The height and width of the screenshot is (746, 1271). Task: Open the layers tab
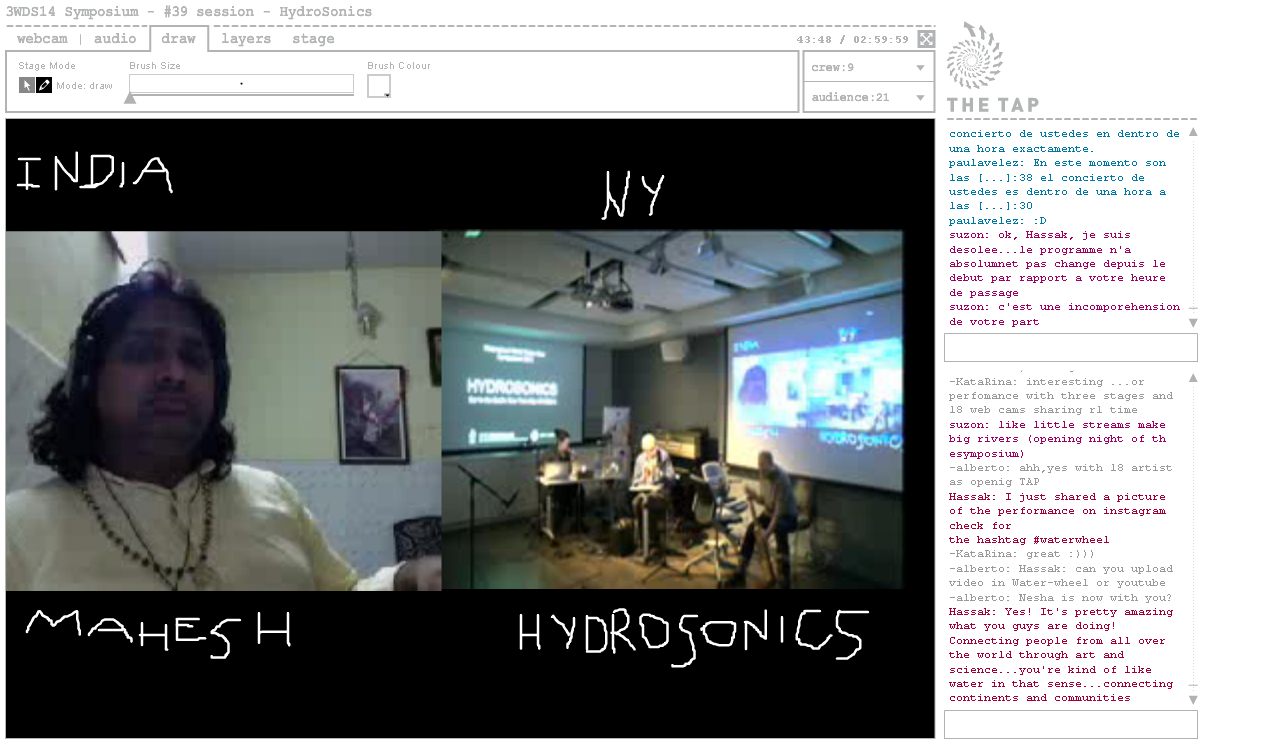pyautogui.click(x=246, y=39)
